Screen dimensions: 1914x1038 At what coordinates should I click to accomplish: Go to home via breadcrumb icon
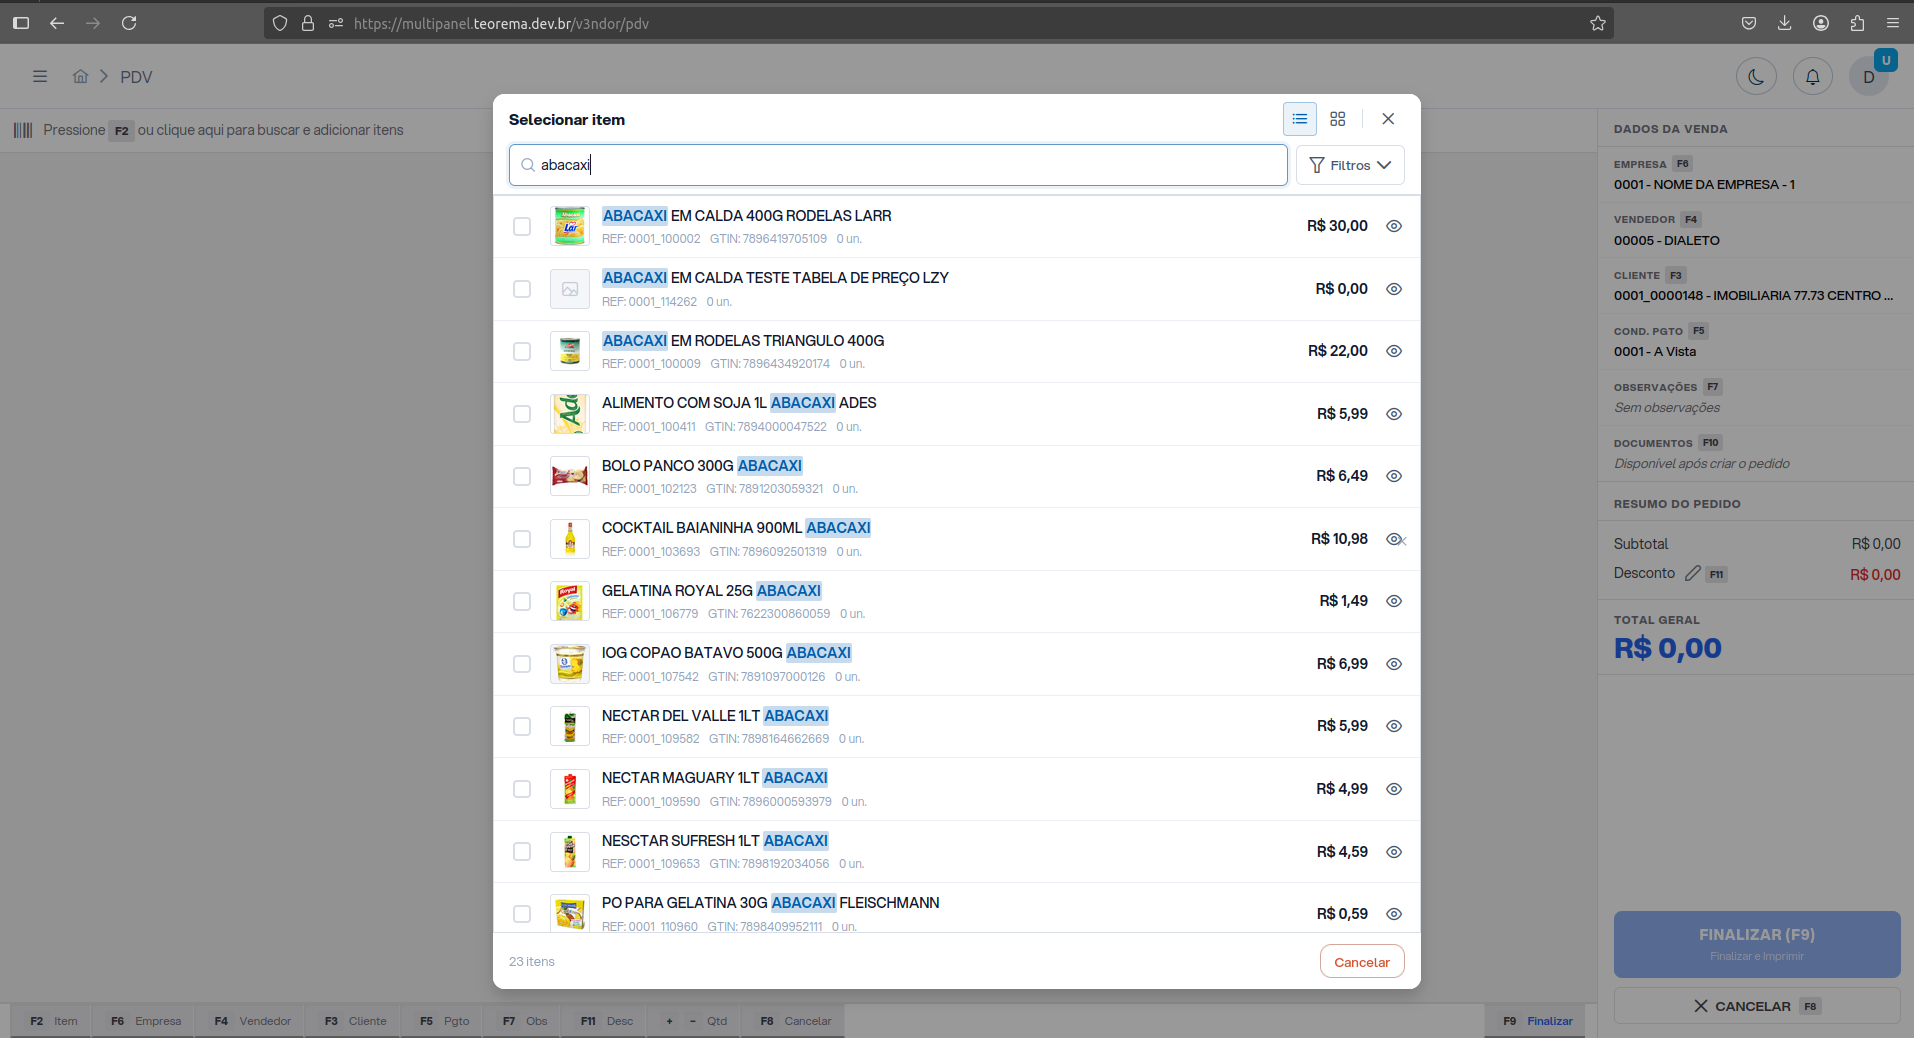tap(81, 77)
